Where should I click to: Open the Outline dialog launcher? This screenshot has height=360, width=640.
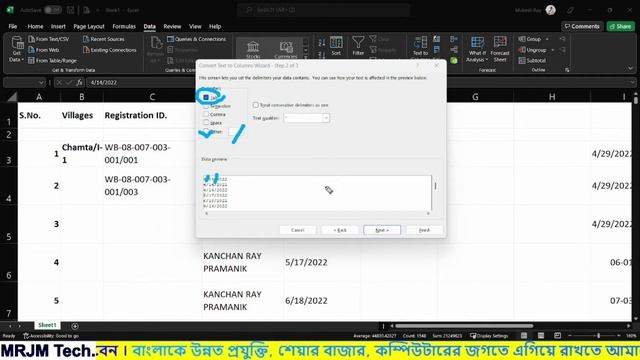[567, 70]
